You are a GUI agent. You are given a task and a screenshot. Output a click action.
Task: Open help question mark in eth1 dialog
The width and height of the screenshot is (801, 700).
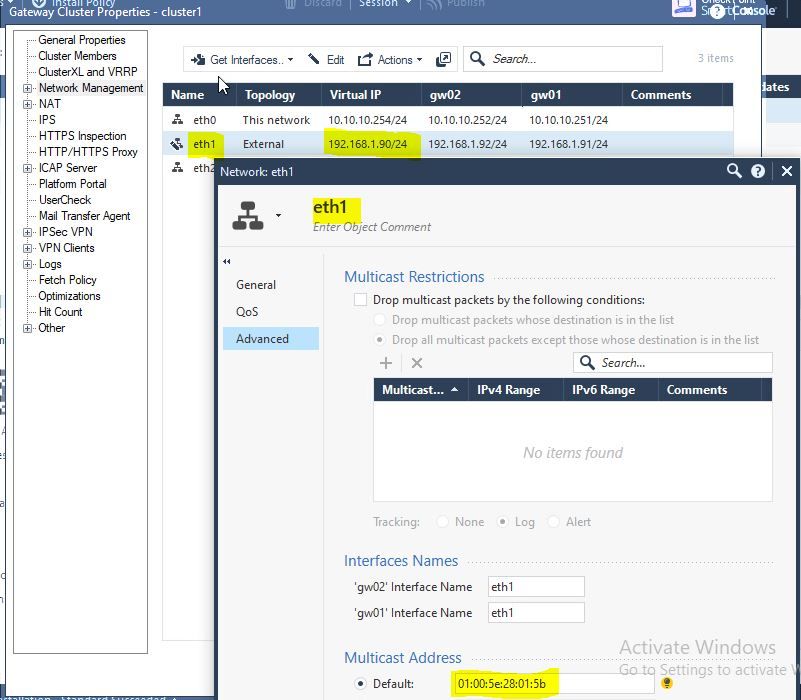click(758, 171)
